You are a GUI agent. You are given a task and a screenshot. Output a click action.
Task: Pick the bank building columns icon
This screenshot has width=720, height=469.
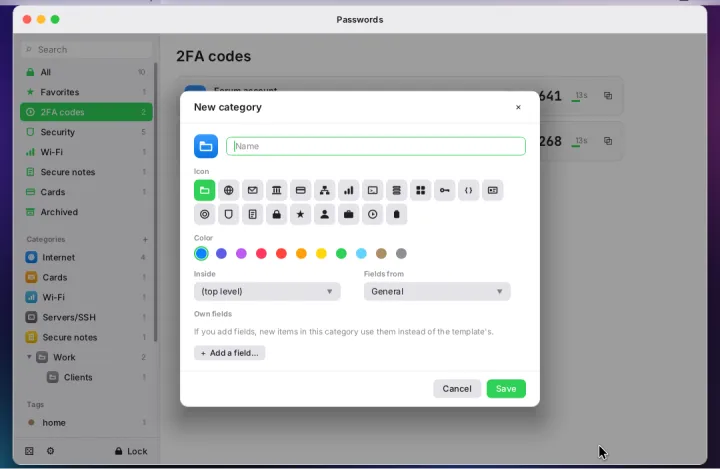(x=276, y=190)
